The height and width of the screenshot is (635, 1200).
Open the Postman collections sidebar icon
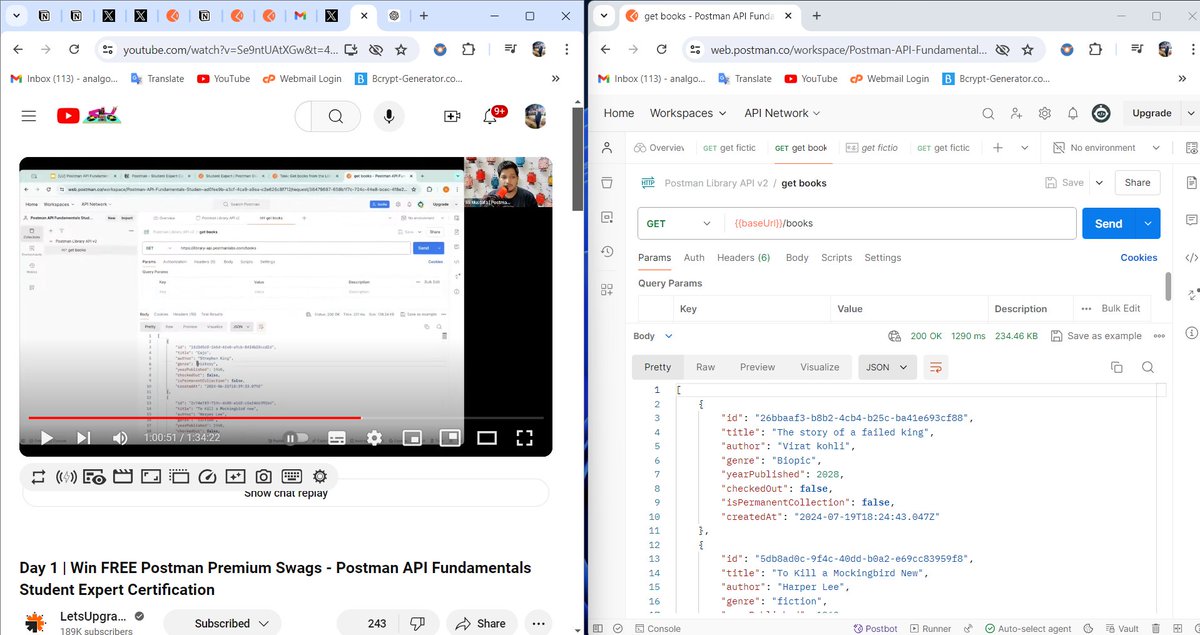(x=607, y=183)
